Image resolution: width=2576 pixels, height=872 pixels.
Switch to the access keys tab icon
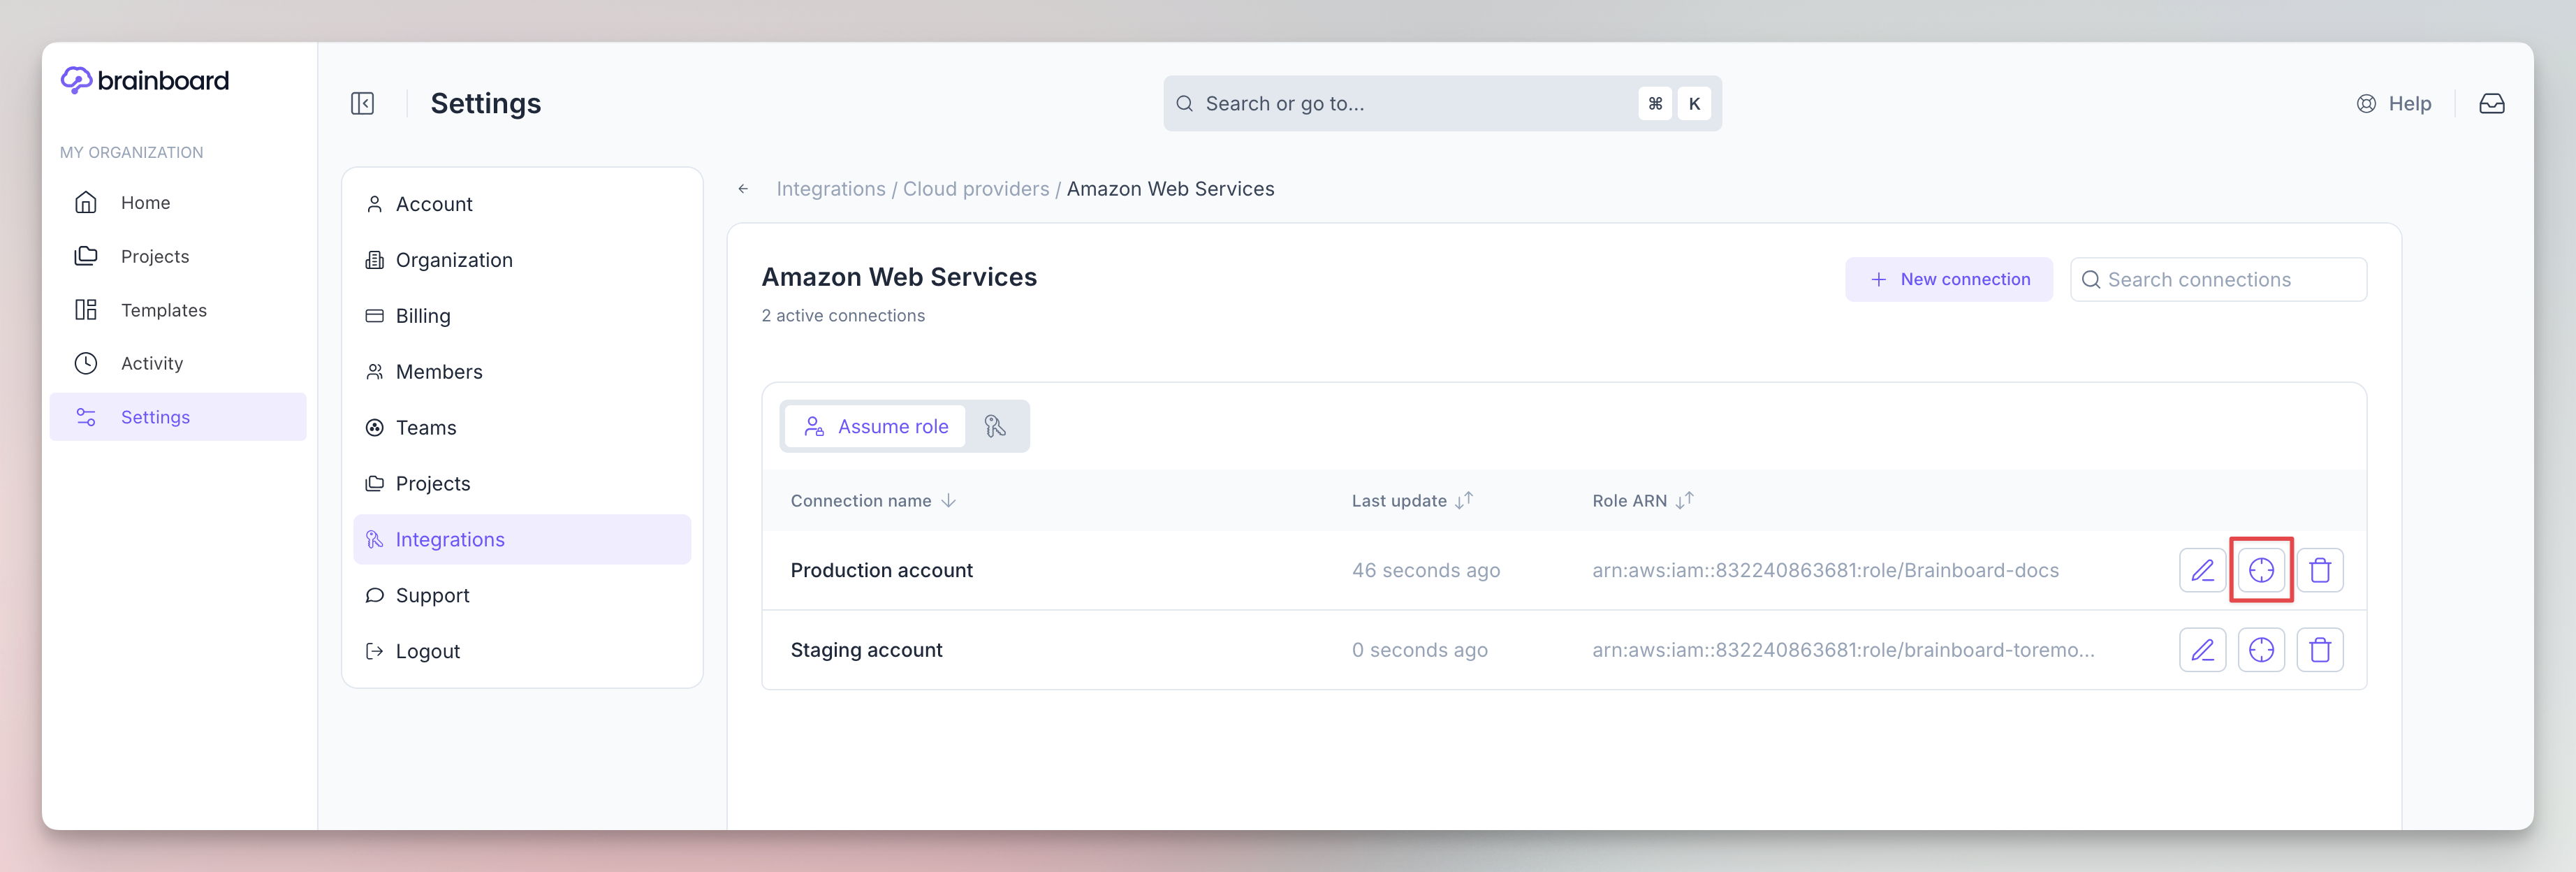coord(995,427)
